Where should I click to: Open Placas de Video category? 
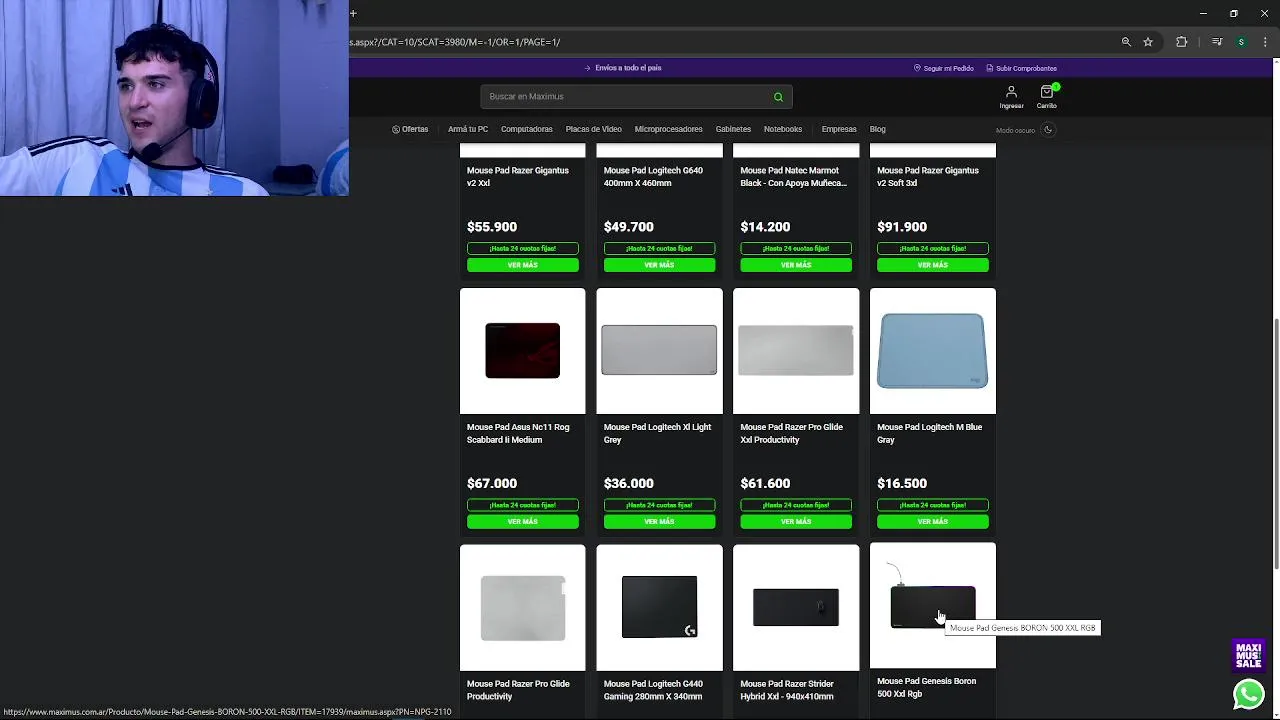click(x=593, y=129)
